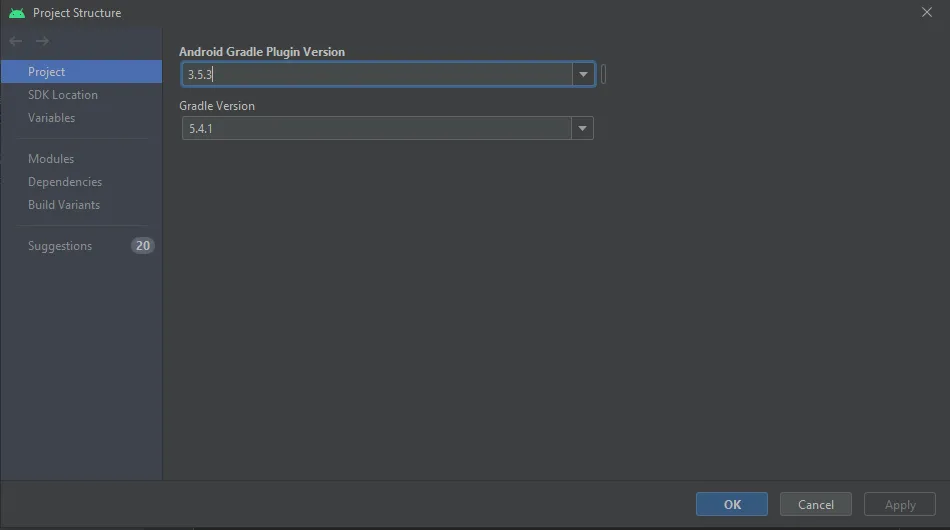
Task: Select Project in the sidebar
Action: coord(81,71)
